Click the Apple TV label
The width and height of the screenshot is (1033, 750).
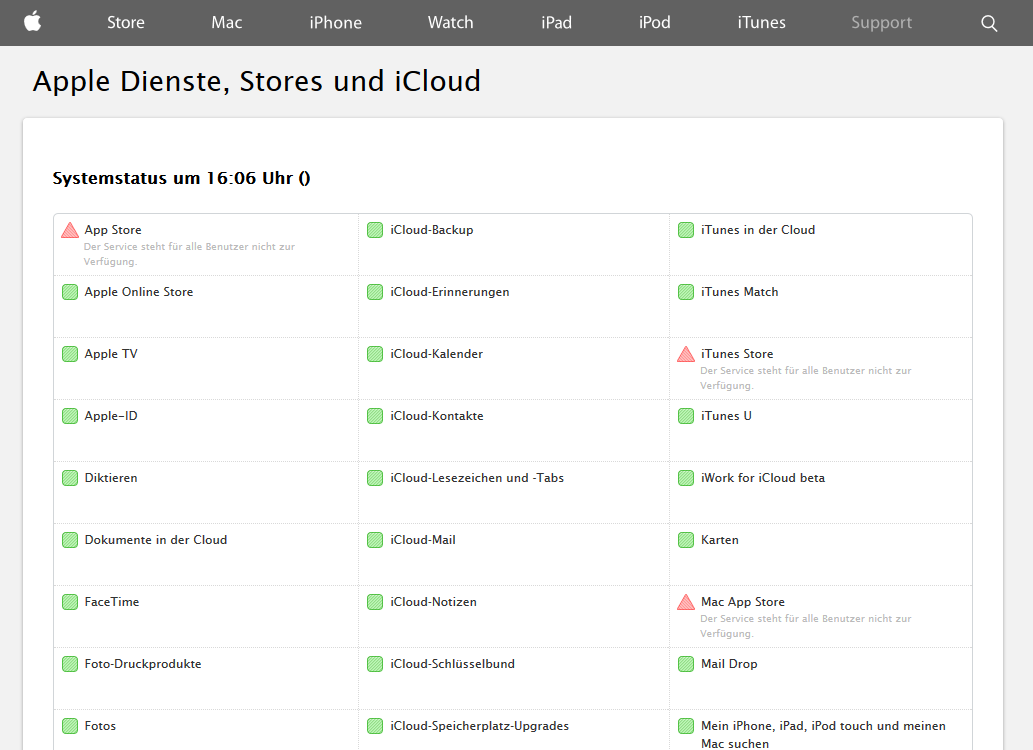point(111,354)
